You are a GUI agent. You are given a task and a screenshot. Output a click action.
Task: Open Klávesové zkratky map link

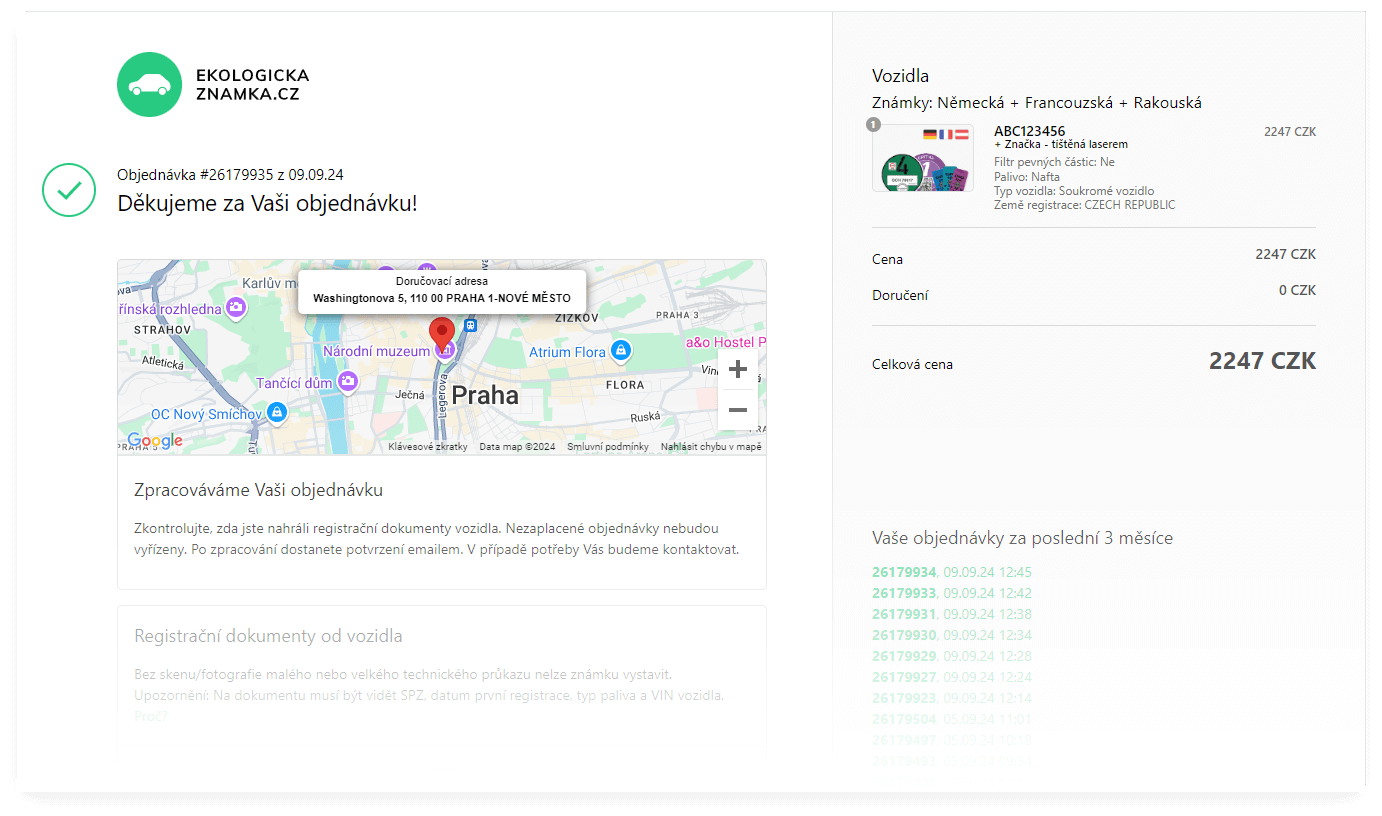point(428,447)
